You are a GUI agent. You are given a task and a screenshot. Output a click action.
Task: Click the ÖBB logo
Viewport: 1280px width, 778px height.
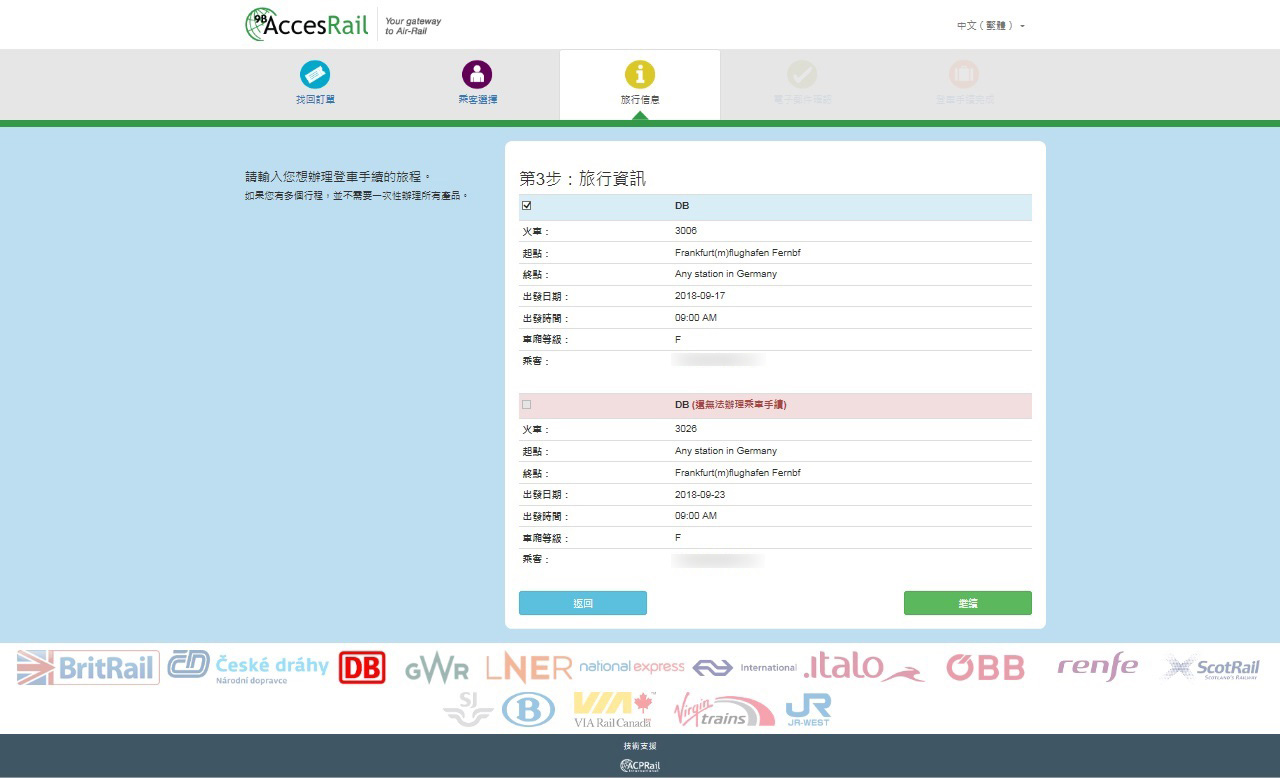(985, 667)
